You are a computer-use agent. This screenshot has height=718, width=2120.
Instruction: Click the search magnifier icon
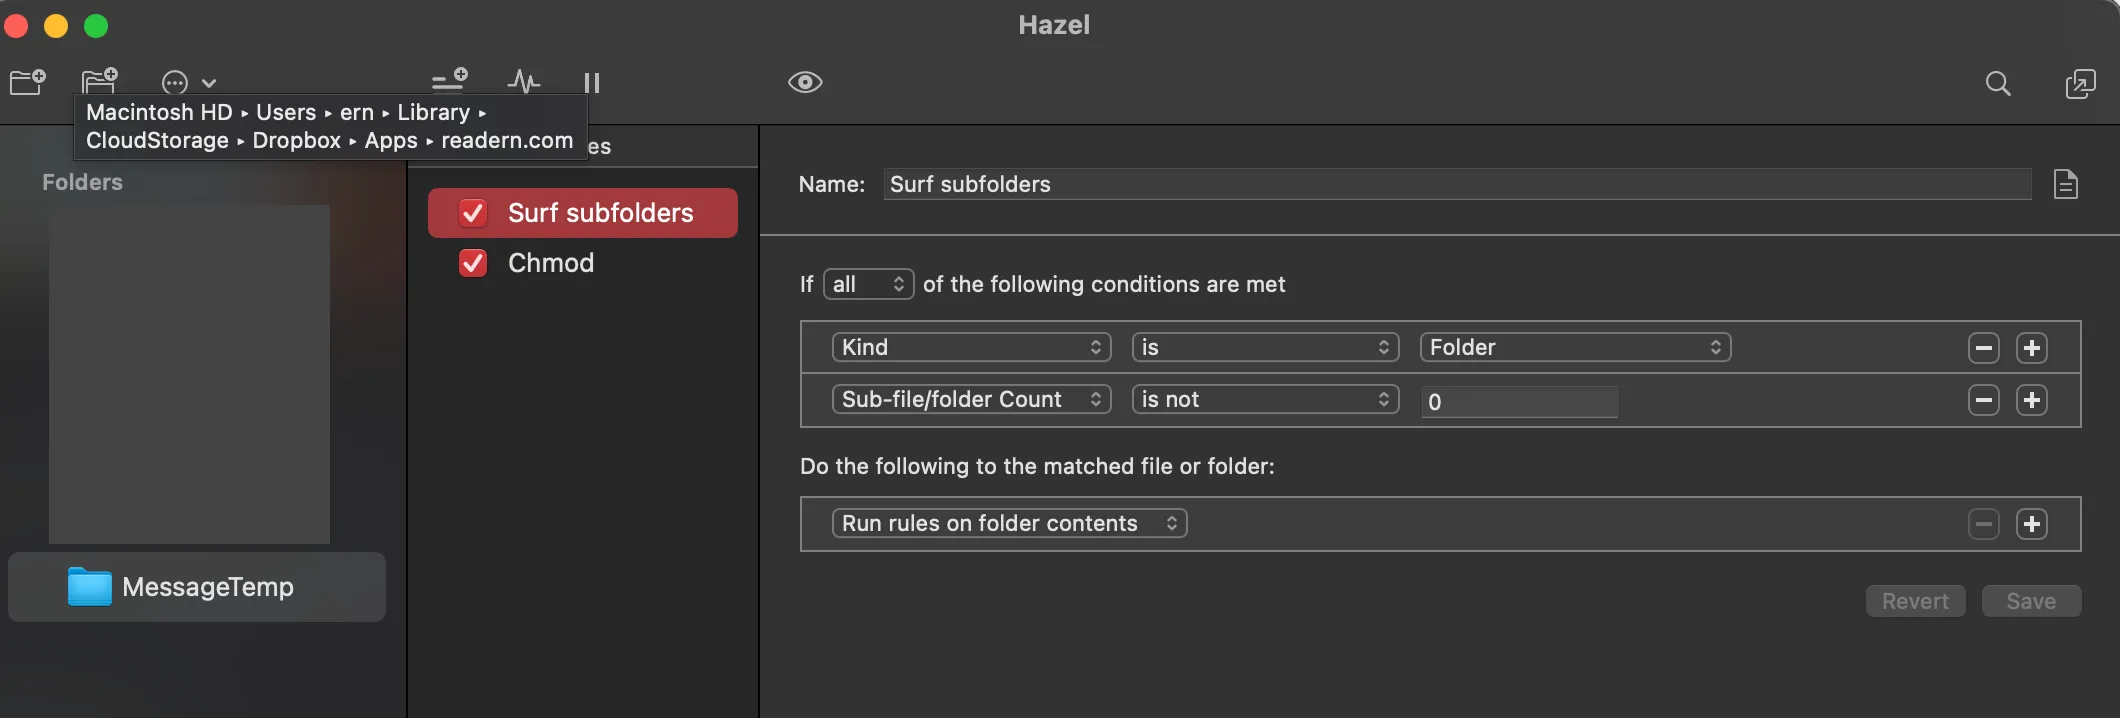(x=1997, y=83)
